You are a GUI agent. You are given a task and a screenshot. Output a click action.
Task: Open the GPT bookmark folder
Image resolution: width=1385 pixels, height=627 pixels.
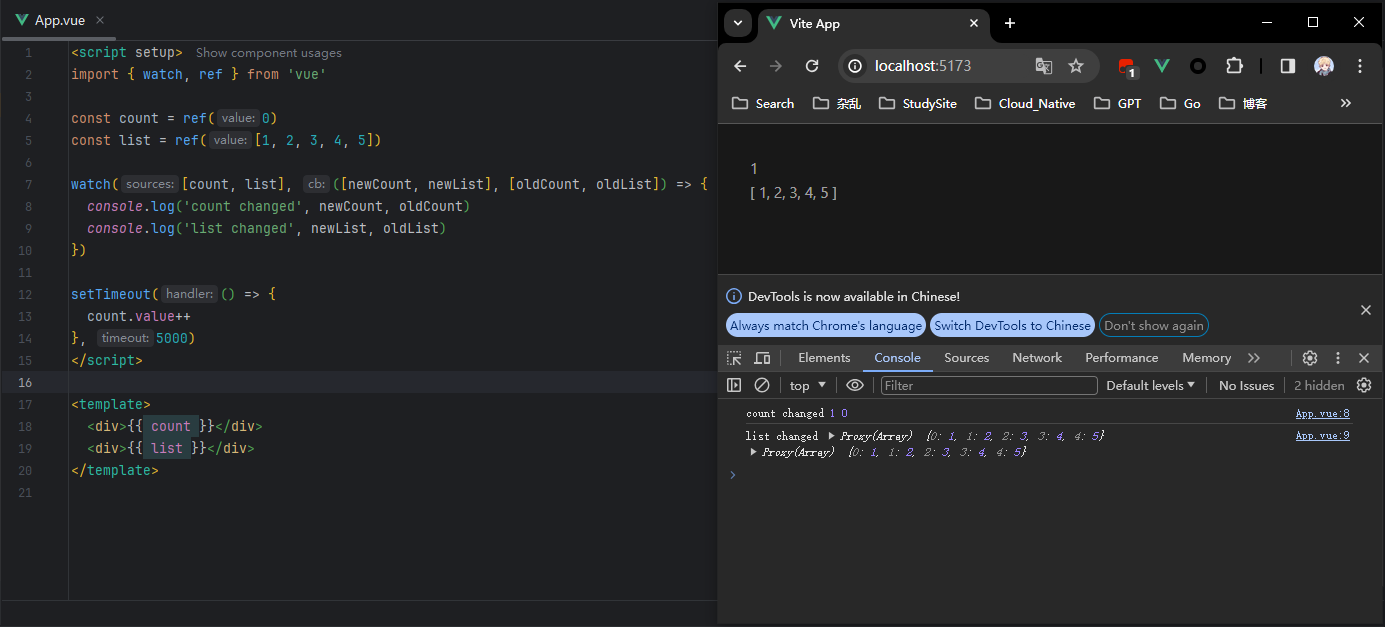(1118, 103)
